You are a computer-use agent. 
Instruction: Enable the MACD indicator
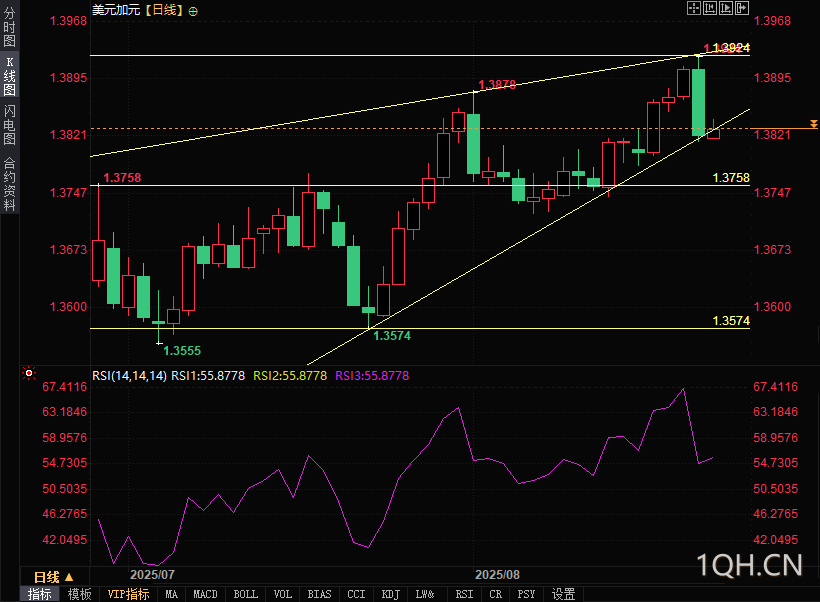pyautogui.click(x=205, y=594)
